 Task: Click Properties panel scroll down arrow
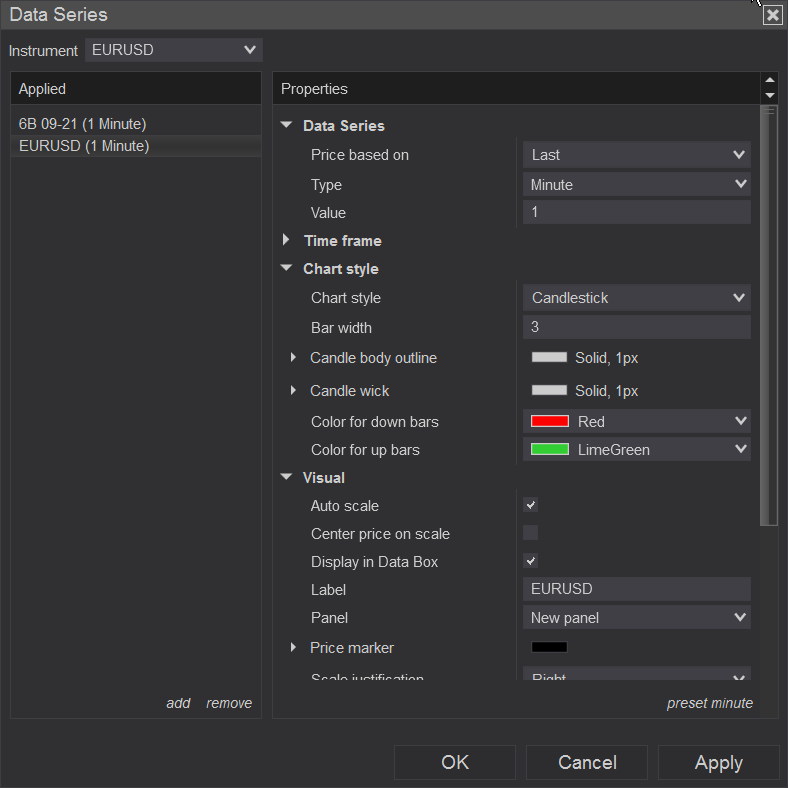click(769, 95)
